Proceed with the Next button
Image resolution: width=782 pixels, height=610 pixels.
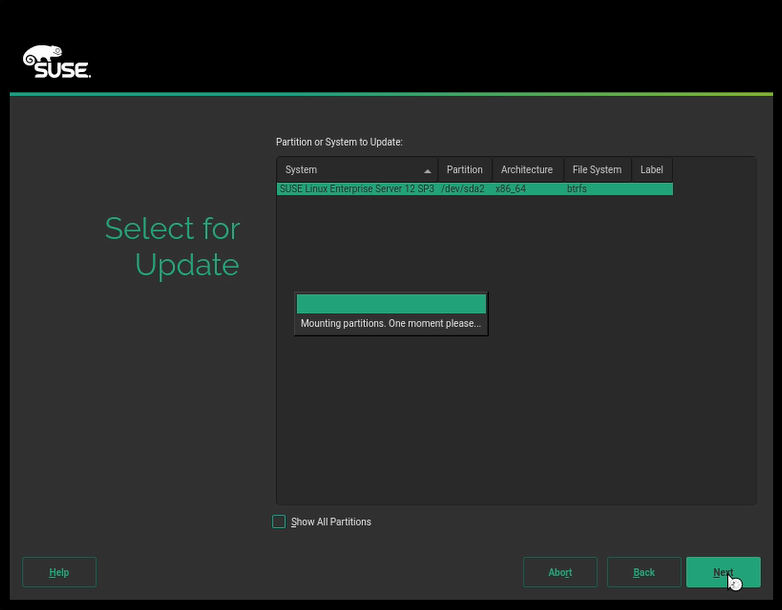point(723,572)
